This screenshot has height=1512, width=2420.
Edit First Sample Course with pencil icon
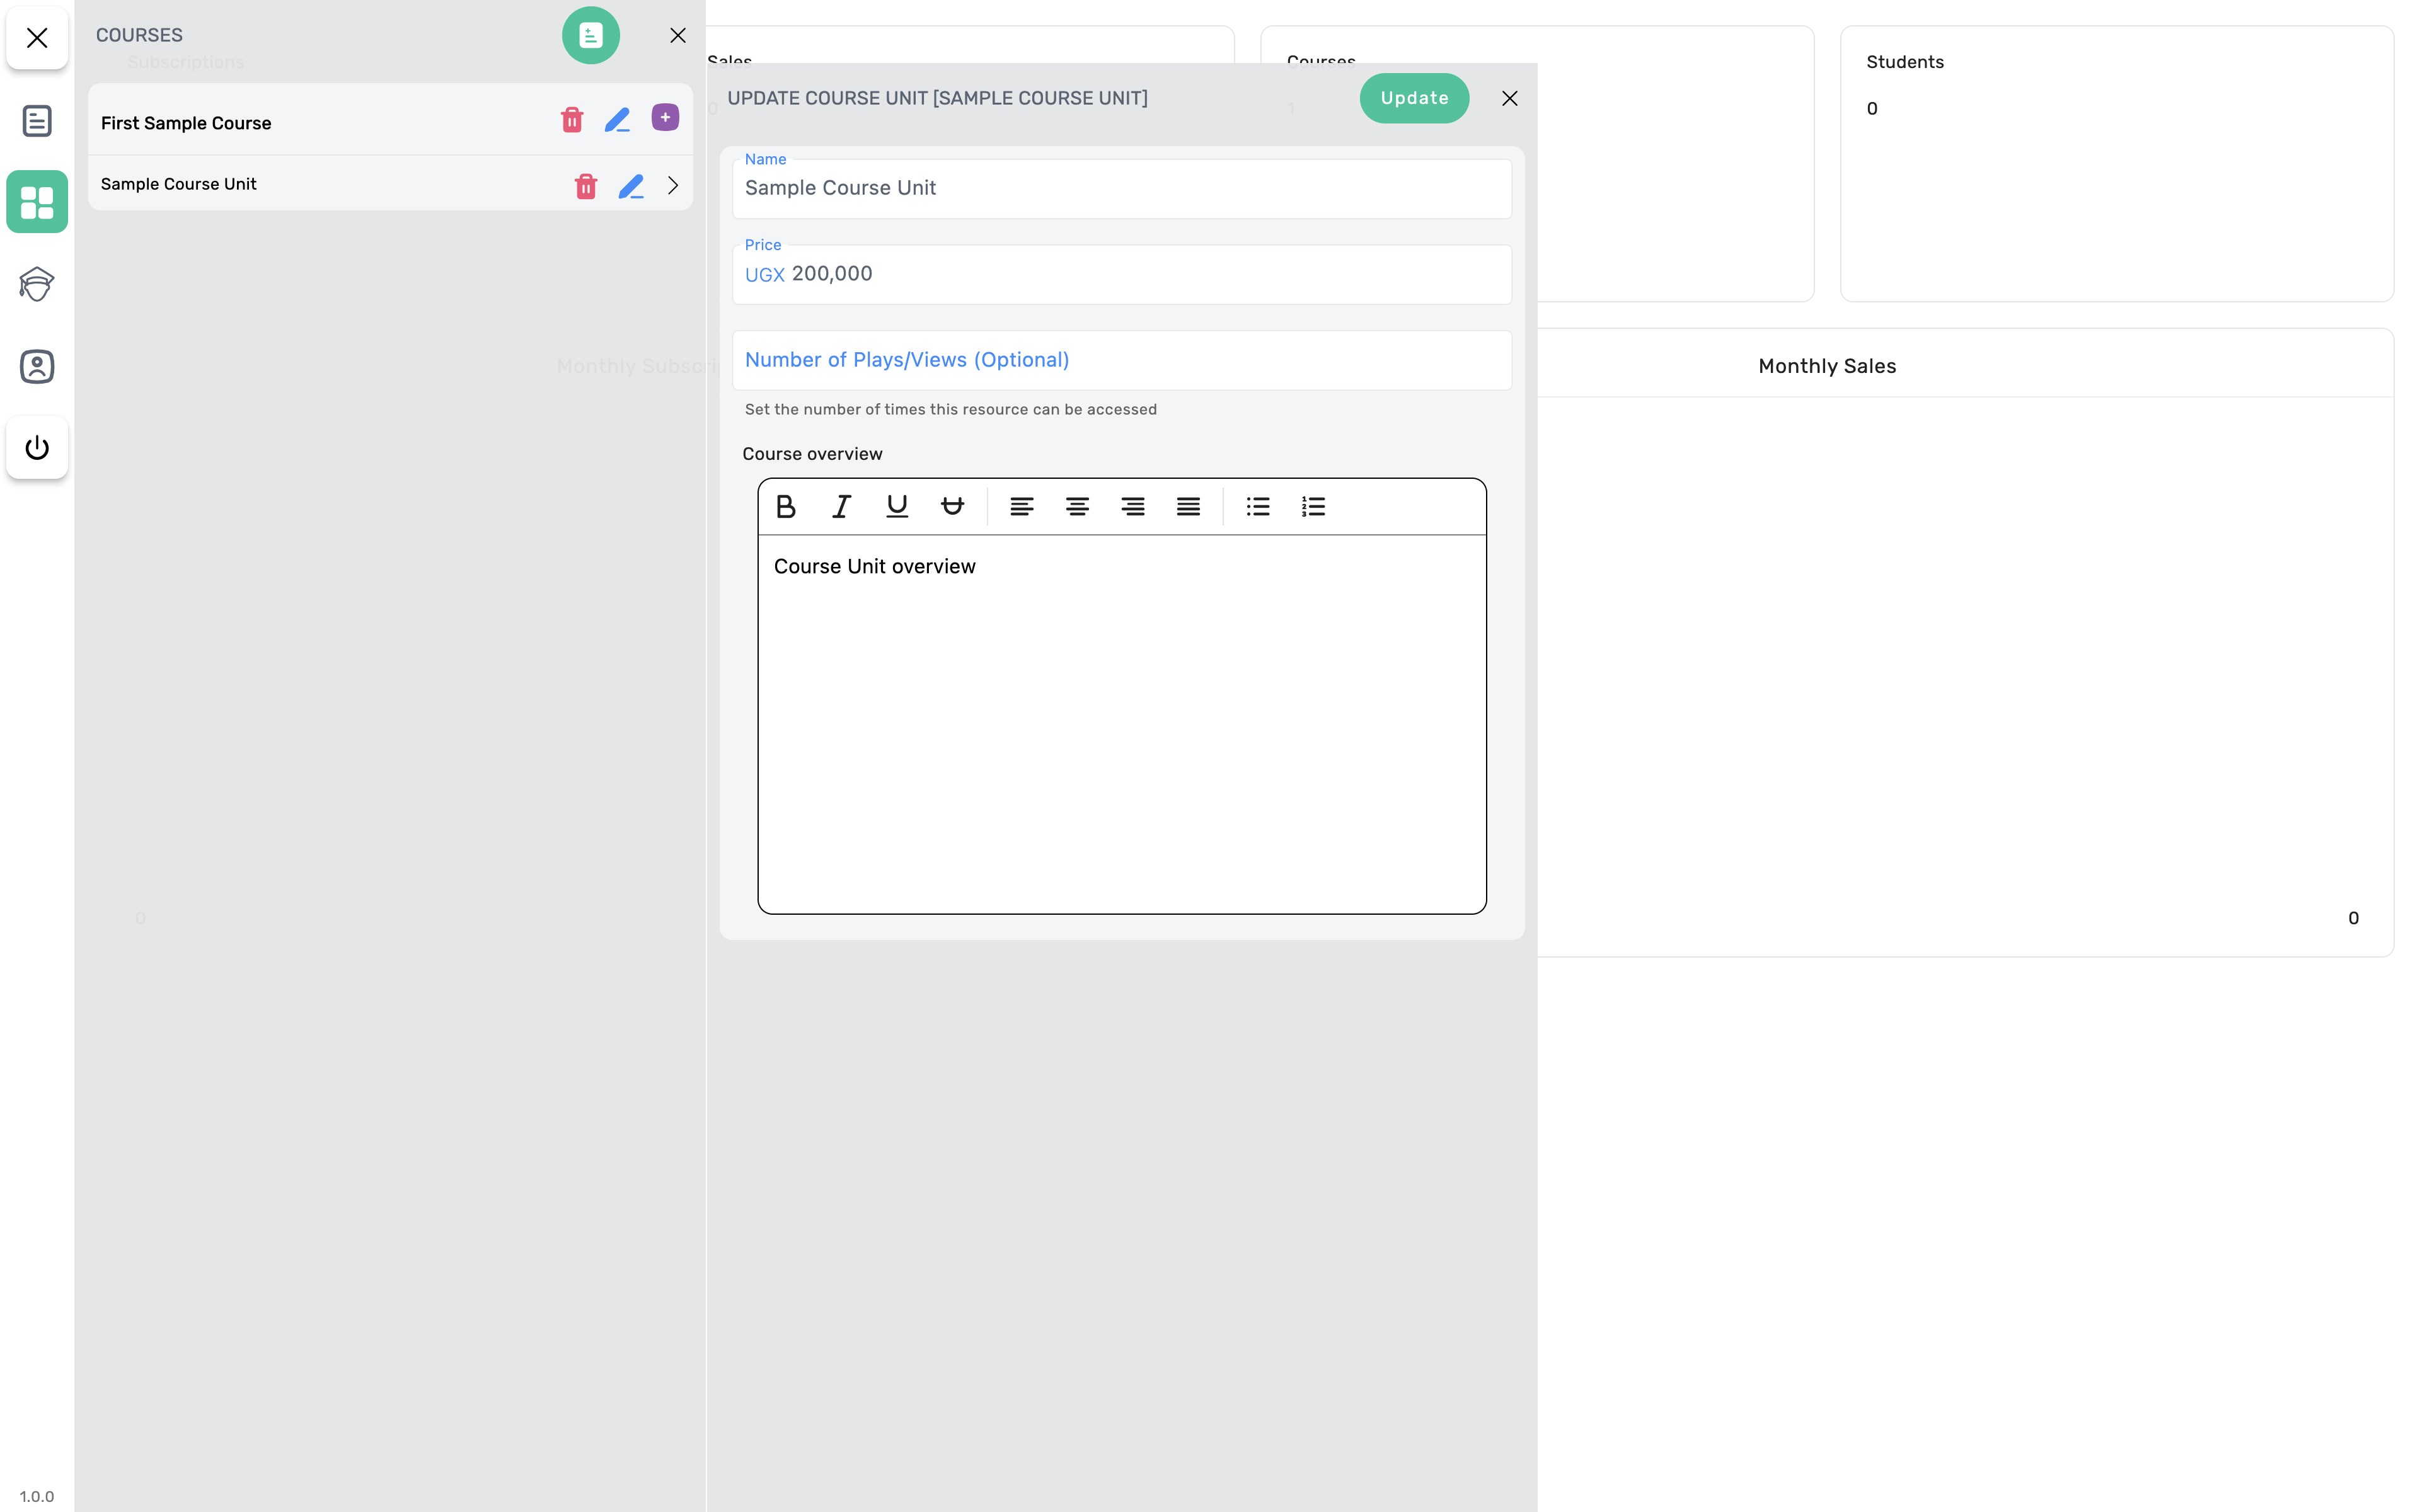click(618, 120)
